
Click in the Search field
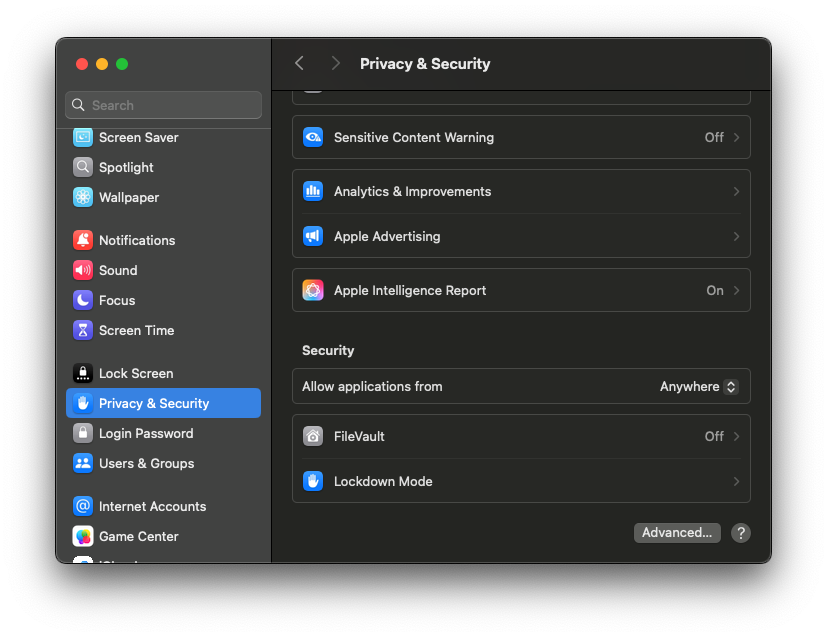[x=164, y=105]
